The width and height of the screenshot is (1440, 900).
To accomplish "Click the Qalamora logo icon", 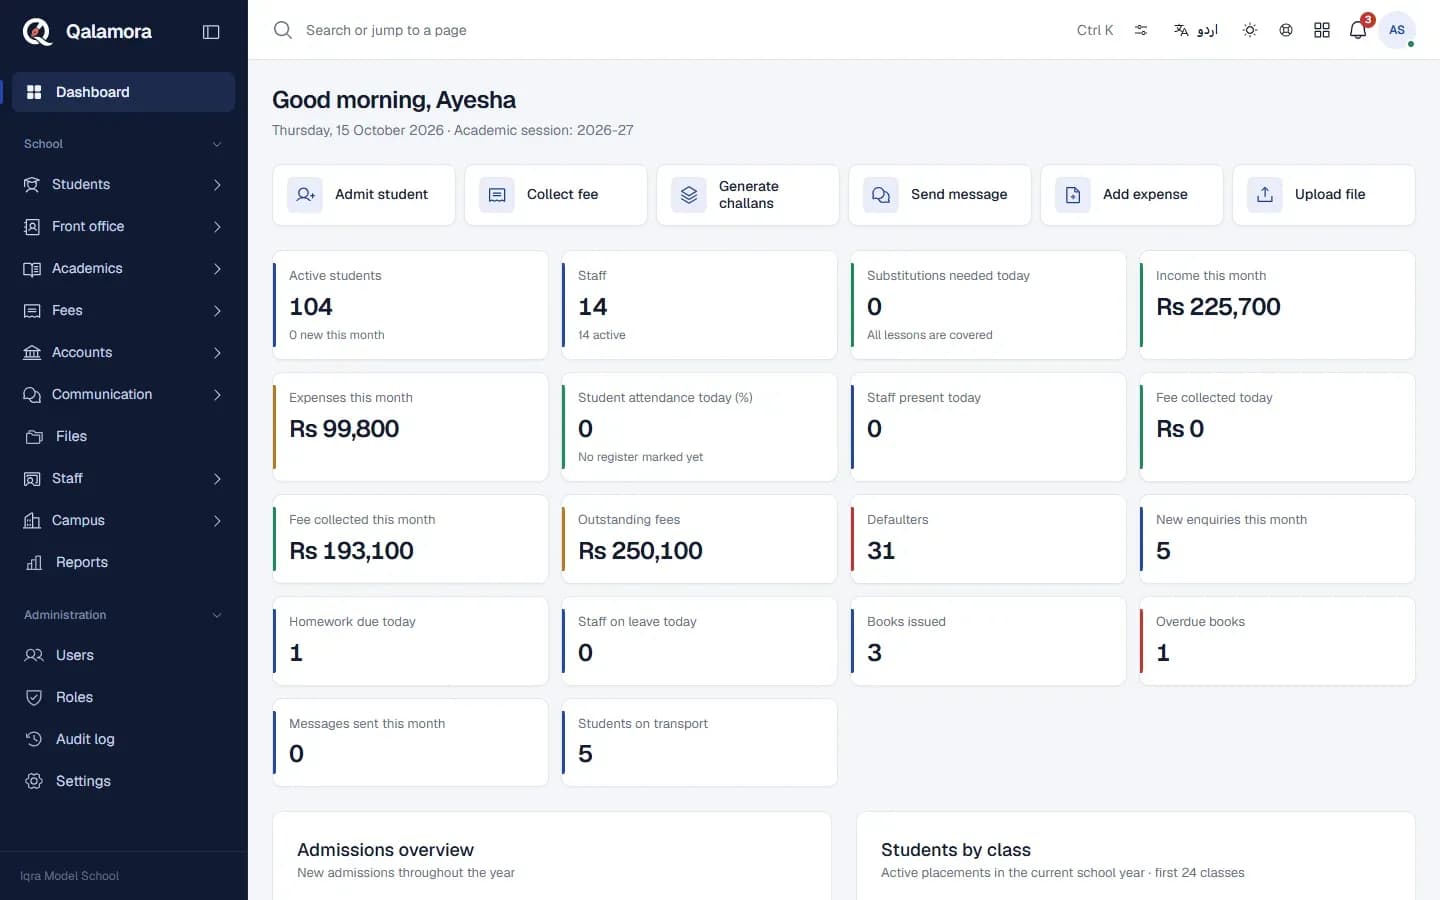I will [x=37, y=32].
